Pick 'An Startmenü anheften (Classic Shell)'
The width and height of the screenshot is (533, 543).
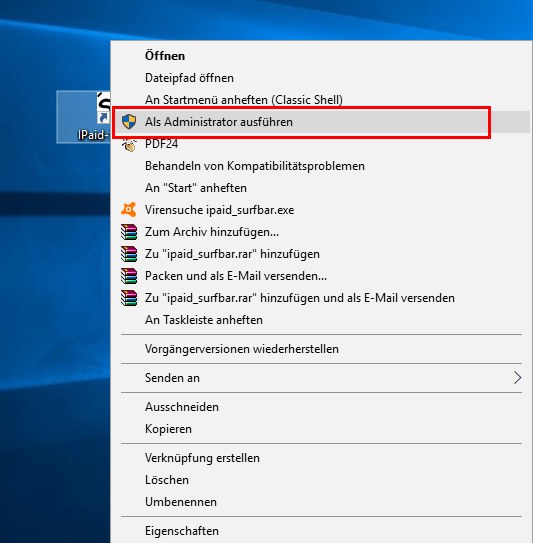coord(244,100)
